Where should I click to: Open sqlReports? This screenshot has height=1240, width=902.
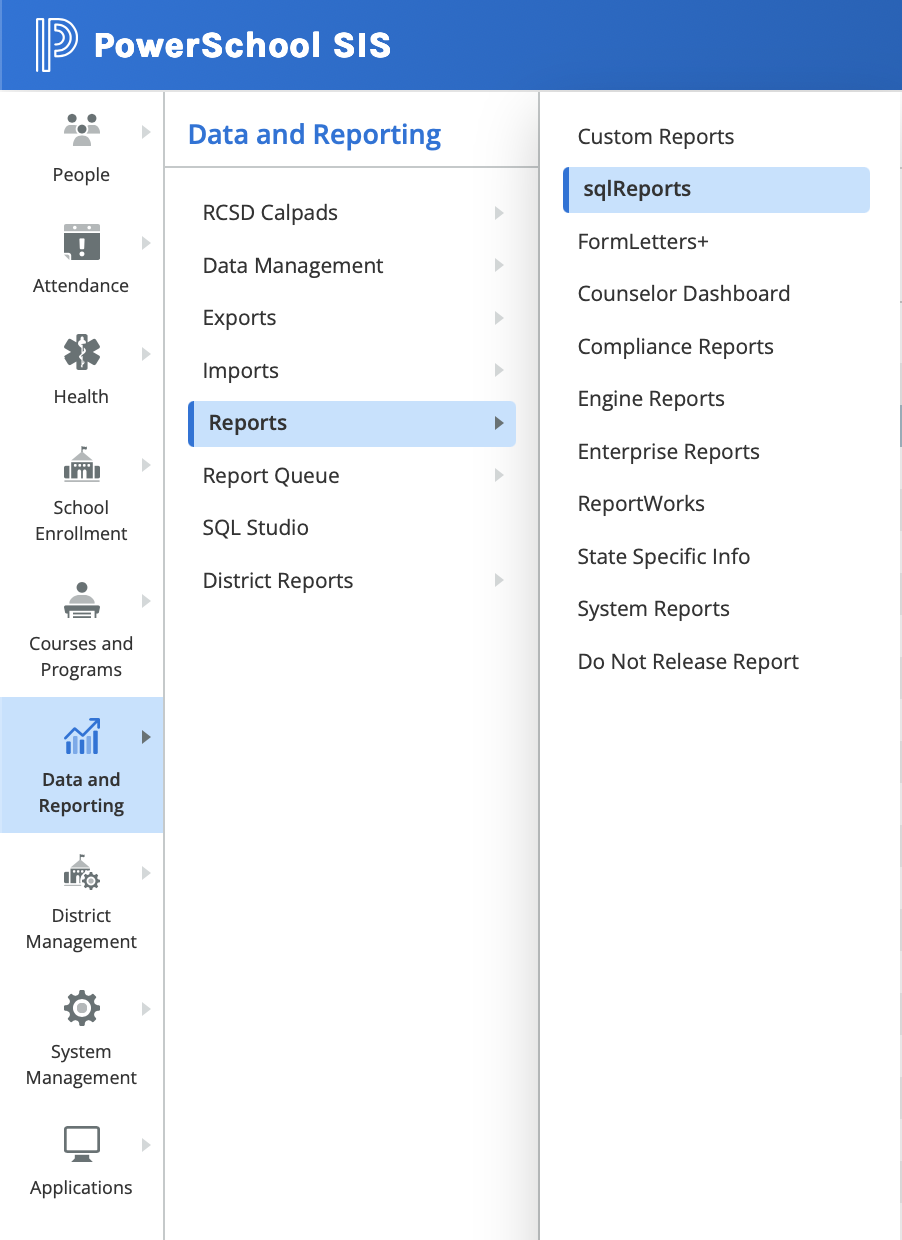point(716,190)
